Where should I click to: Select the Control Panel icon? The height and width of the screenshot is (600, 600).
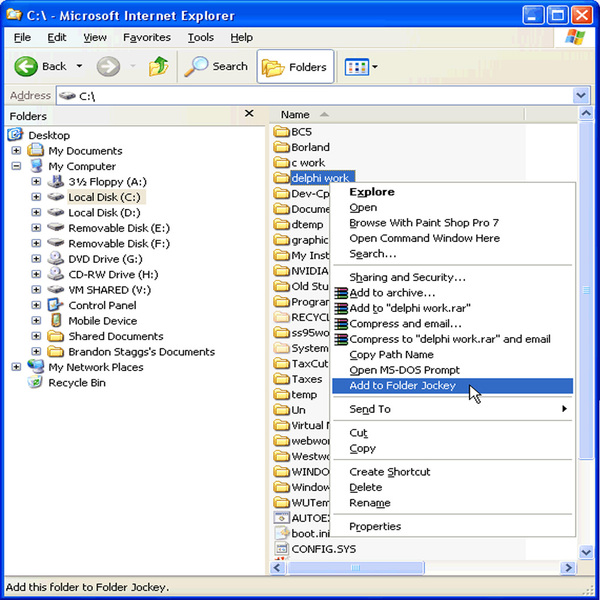point(55,305)
